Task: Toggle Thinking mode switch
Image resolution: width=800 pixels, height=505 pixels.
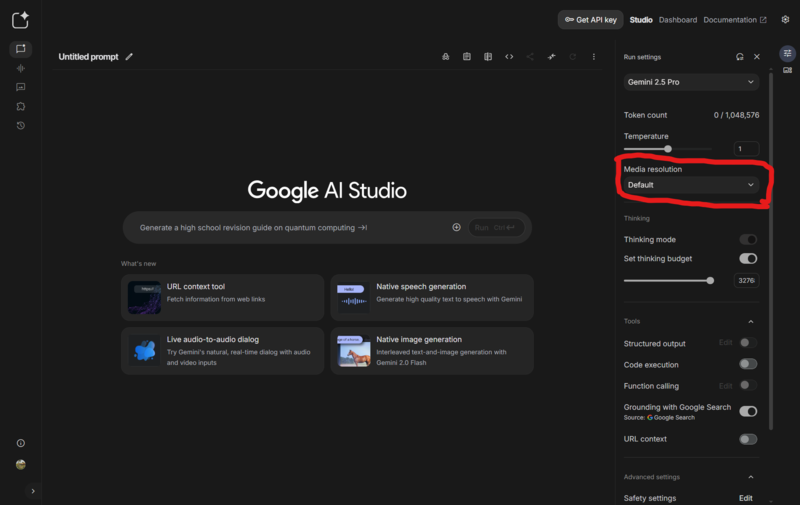Action: (x=748, y=239)
